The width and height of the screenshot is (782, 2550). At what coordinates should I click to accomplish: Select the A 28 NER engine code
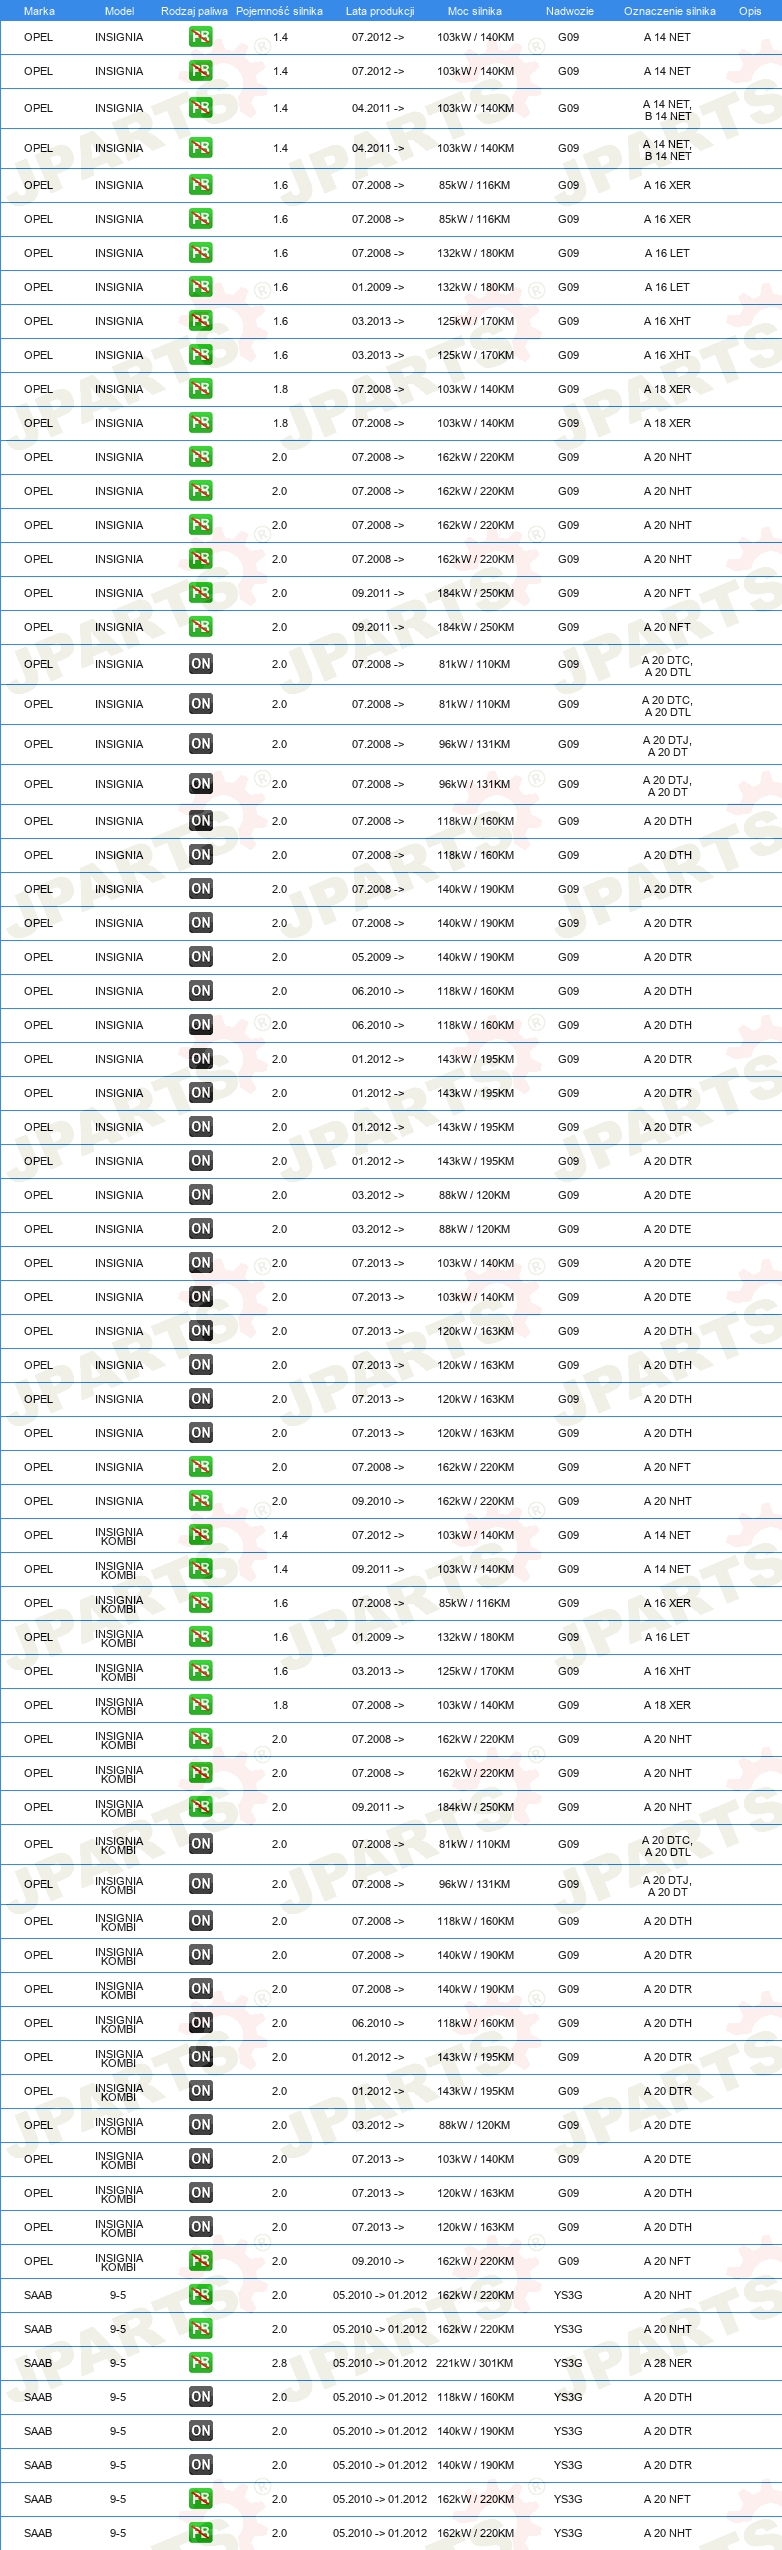pyautogui.click(x=667, y=2363)
